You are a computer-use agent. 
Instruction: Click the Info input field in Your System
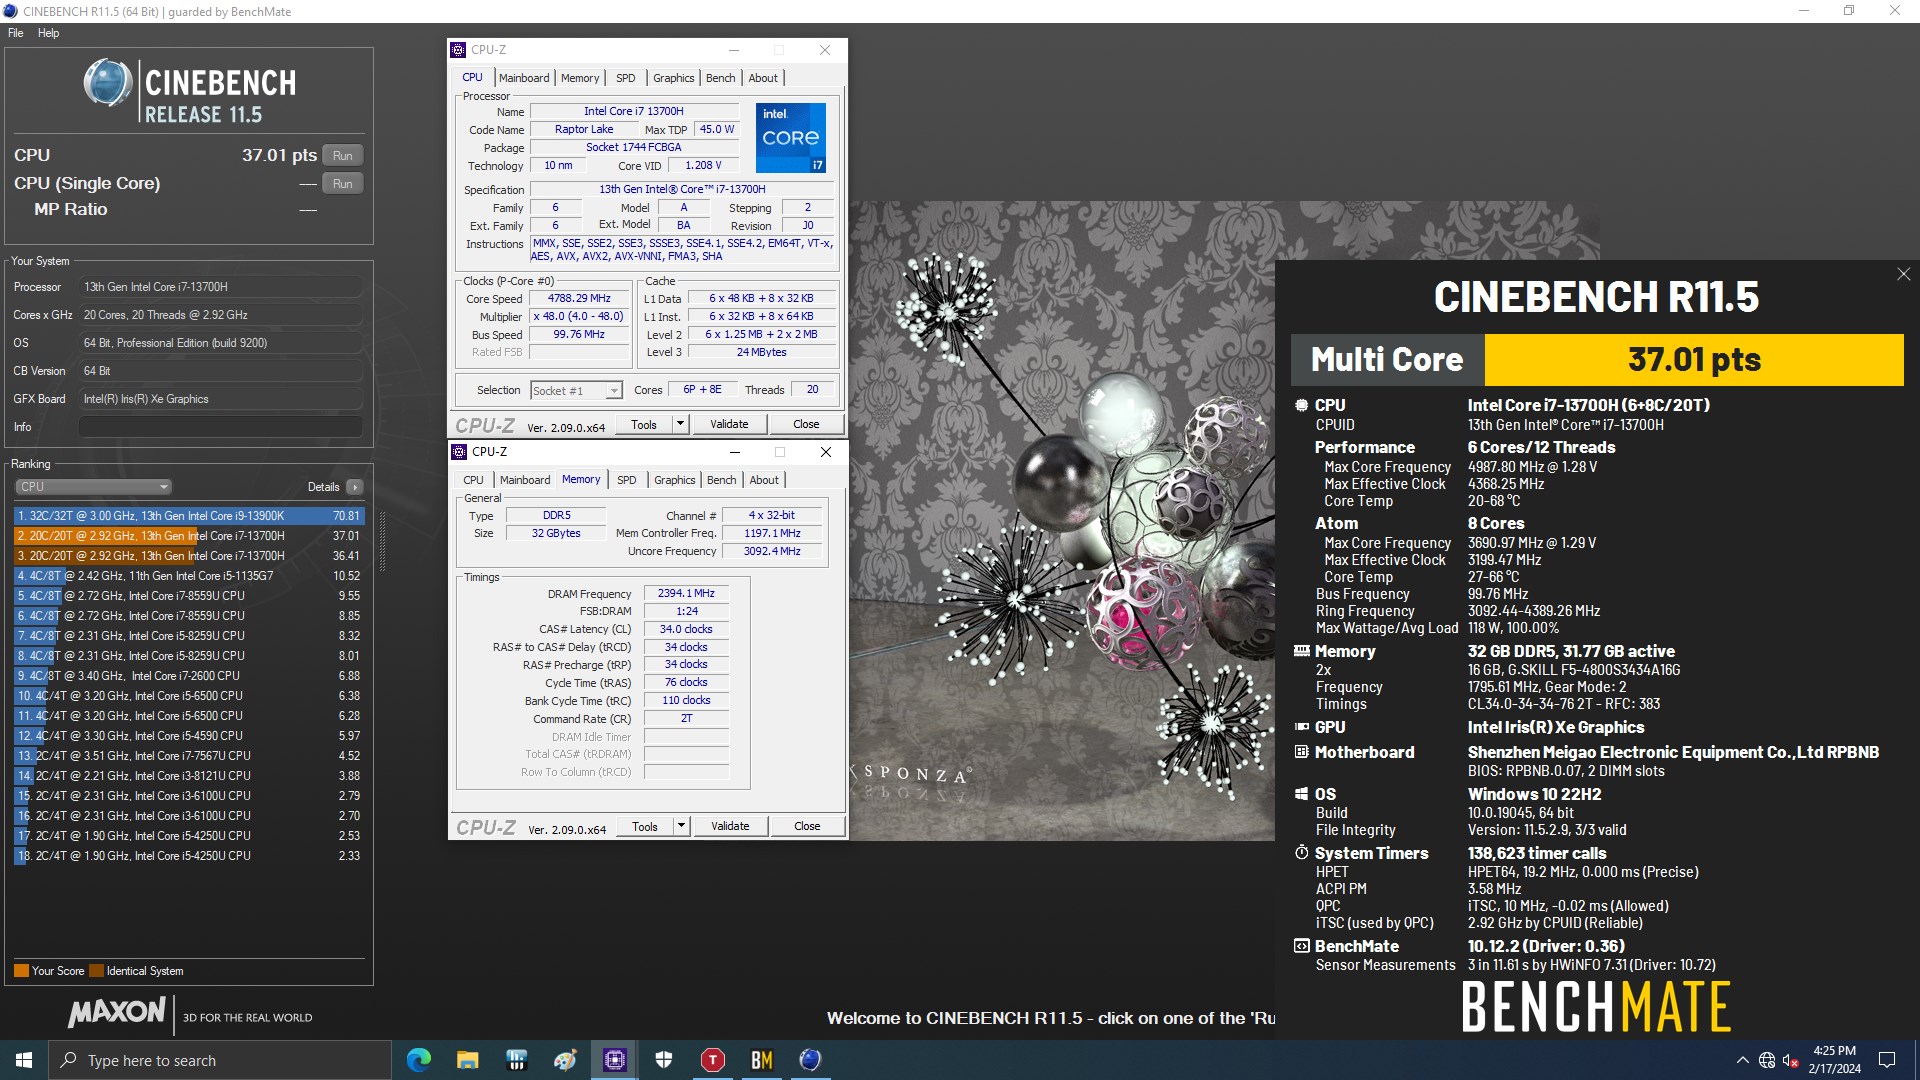coord(221,427)
